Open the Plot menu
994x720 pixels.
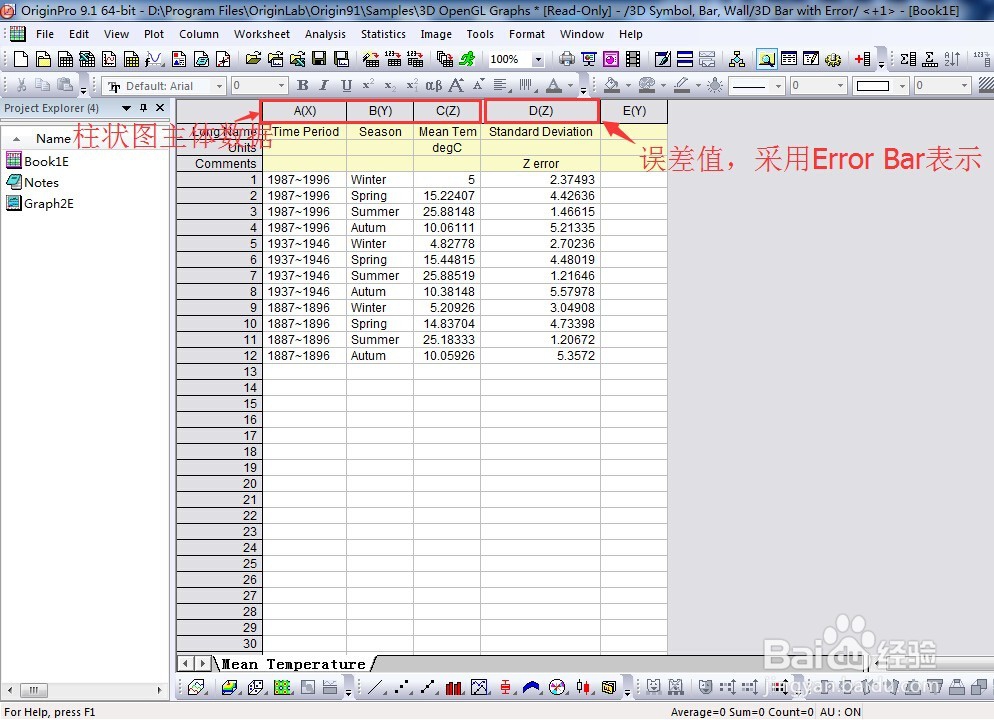[x=153, y=34]
